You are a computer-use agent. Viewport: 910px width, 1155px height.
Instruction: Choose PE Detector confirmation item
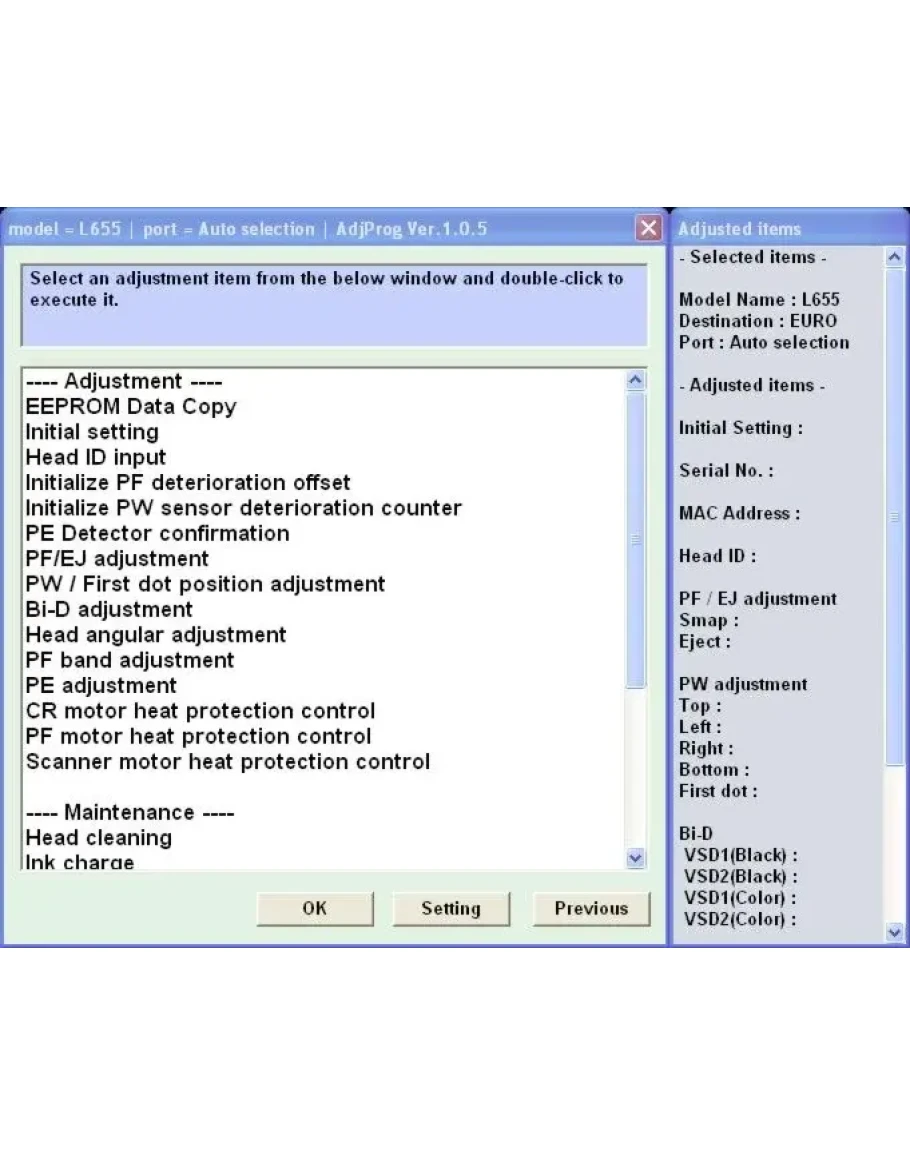(x=157, y=533)
